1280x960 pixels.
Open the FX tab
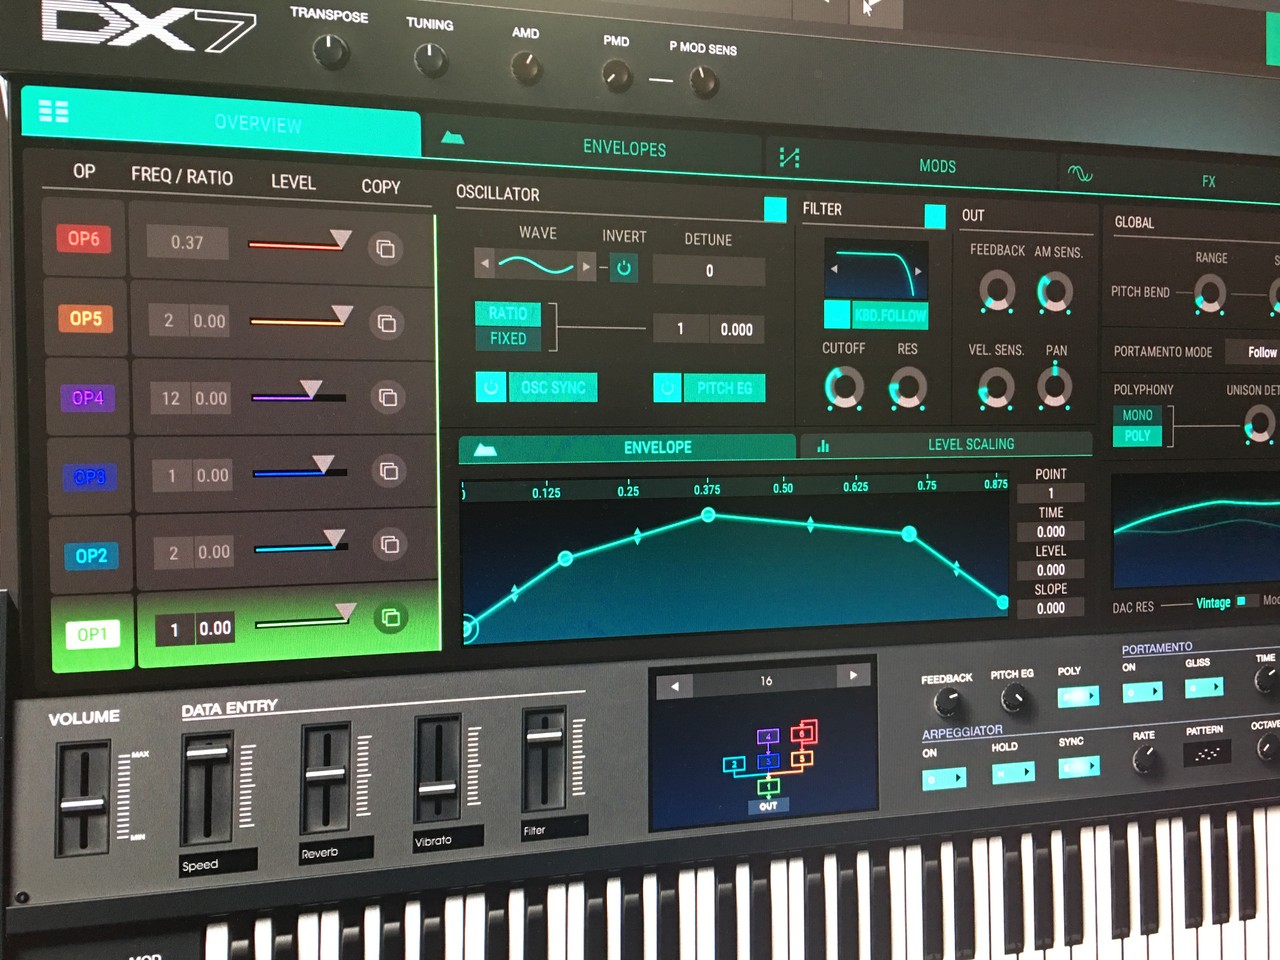click(x=1170, y=179)
